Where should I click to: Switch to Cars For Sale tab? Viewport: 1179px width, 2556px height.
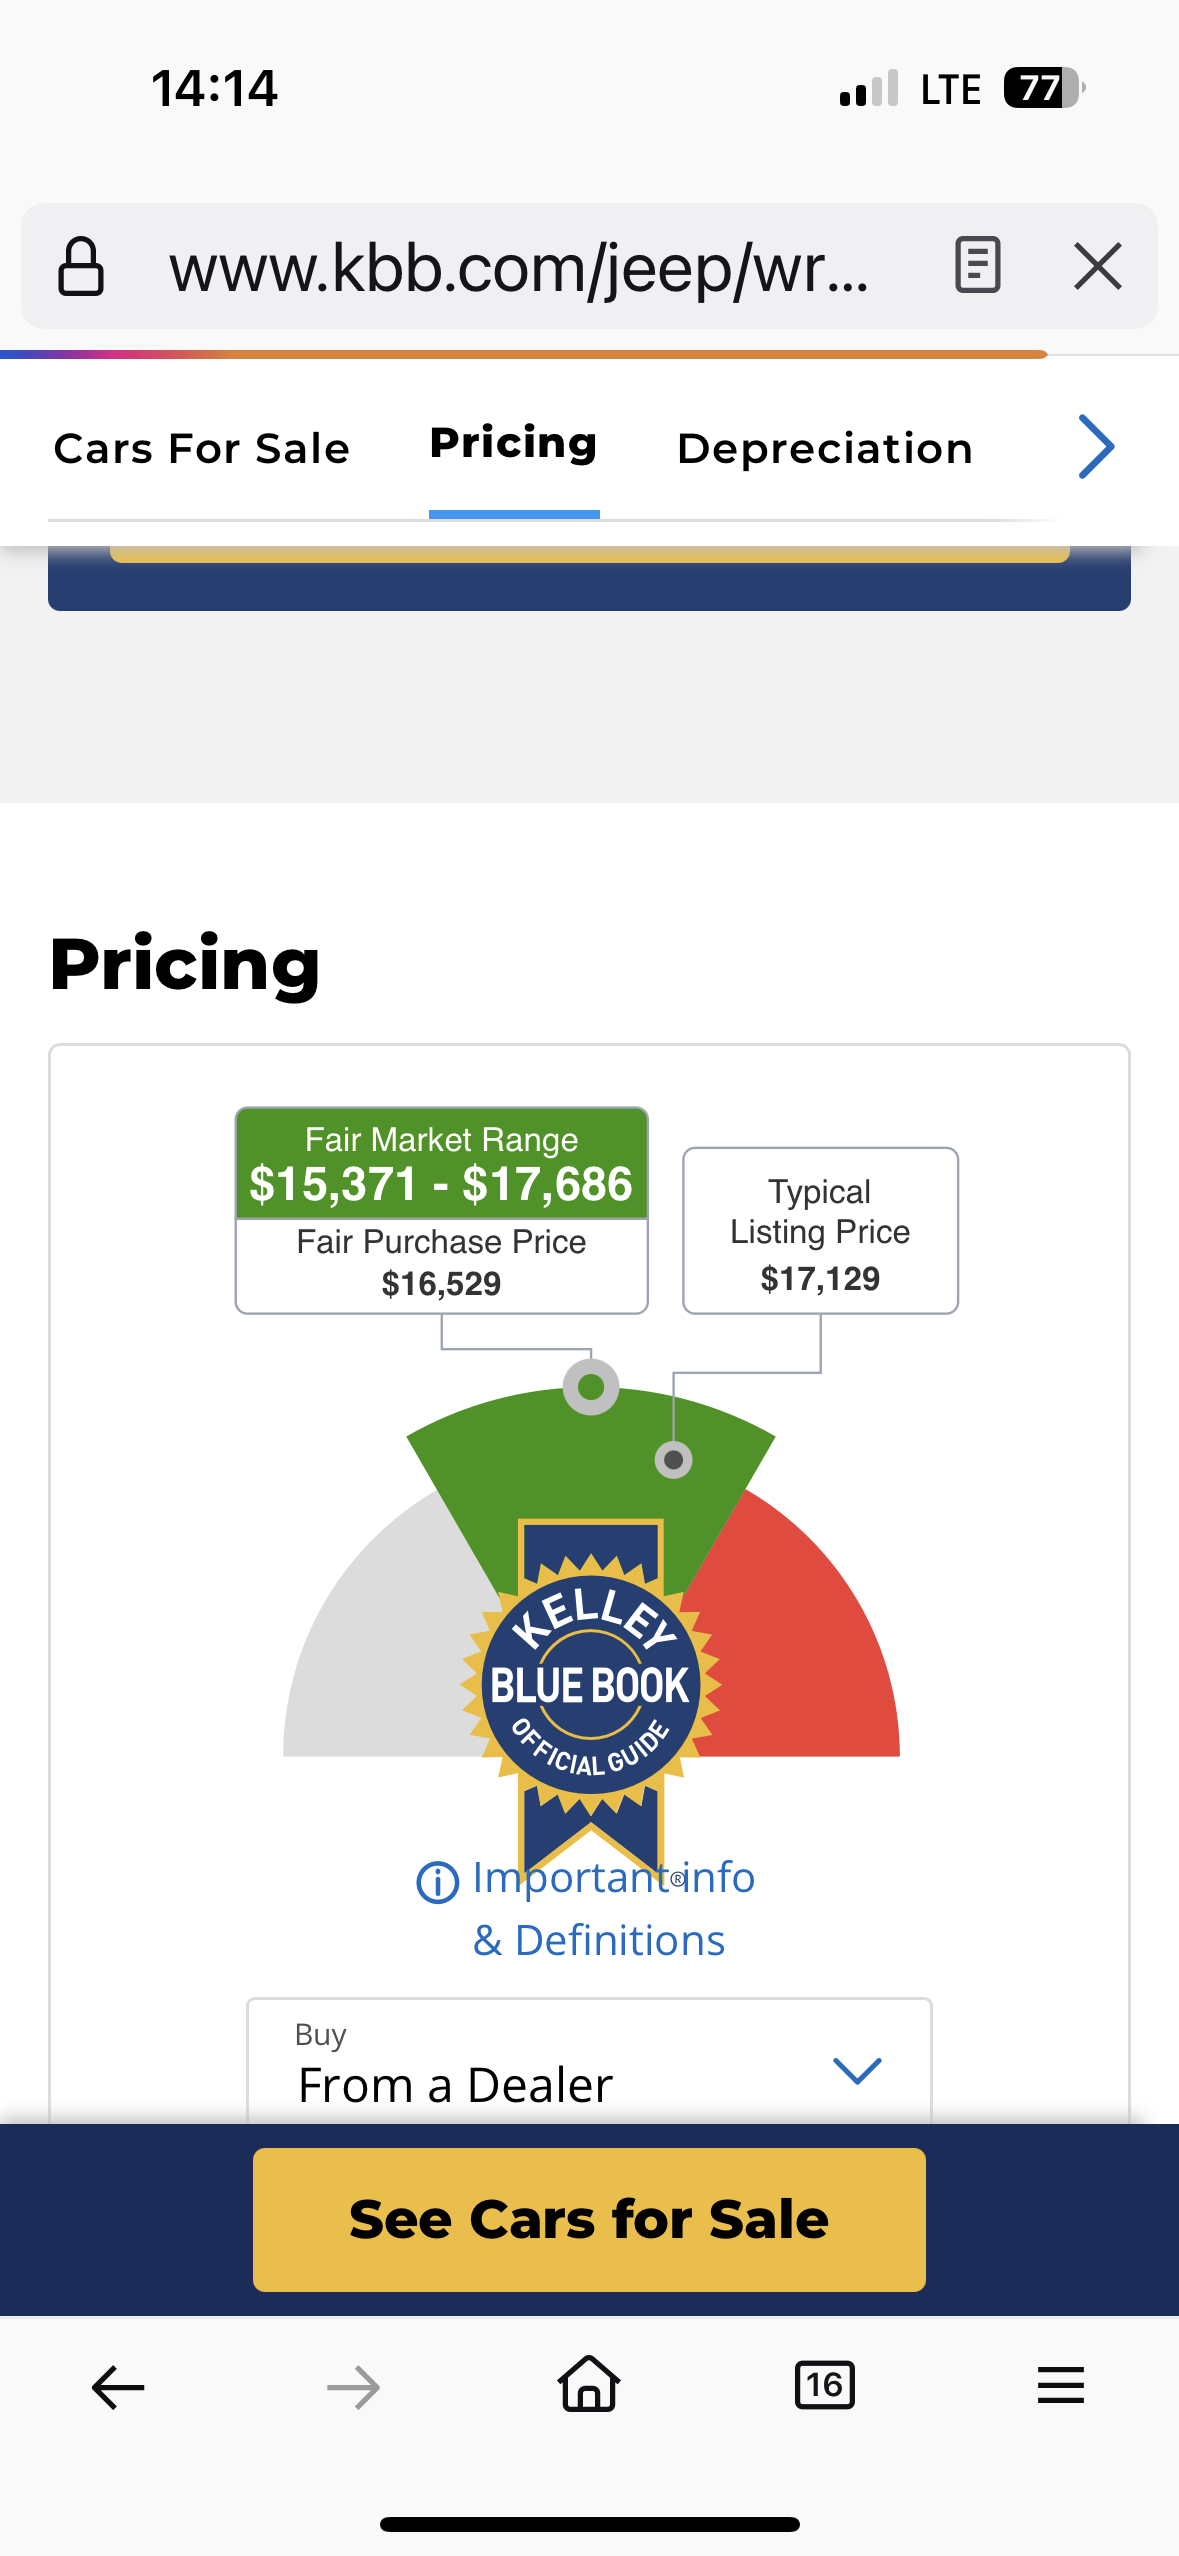202,449
